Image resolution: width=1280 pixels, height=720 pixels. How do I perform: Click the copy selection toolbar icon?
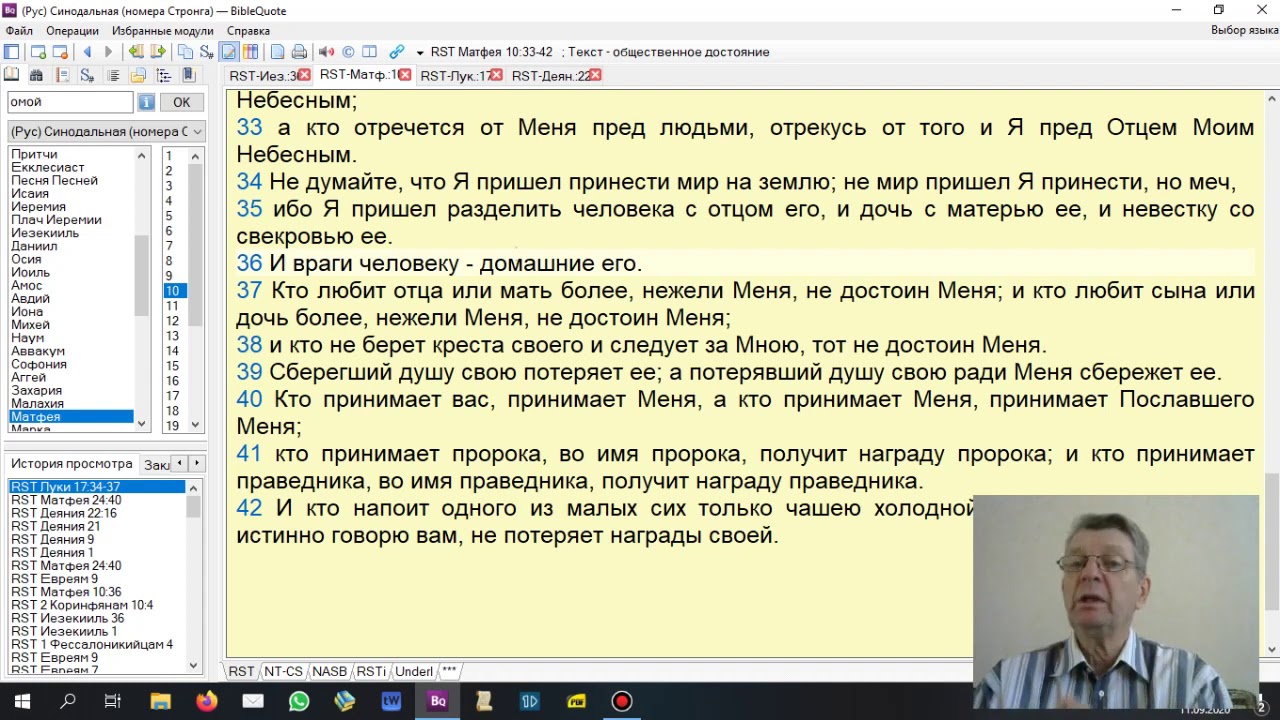(185, 52)
